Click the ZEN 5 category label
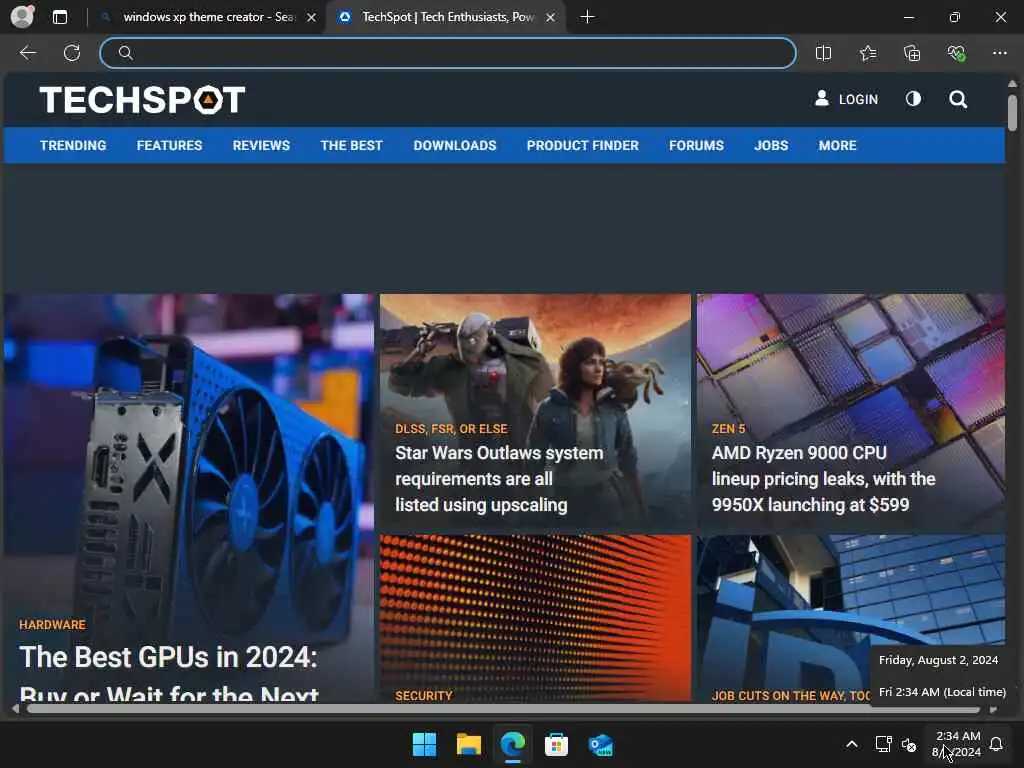The image size is (1024, 768). [728, 429]
